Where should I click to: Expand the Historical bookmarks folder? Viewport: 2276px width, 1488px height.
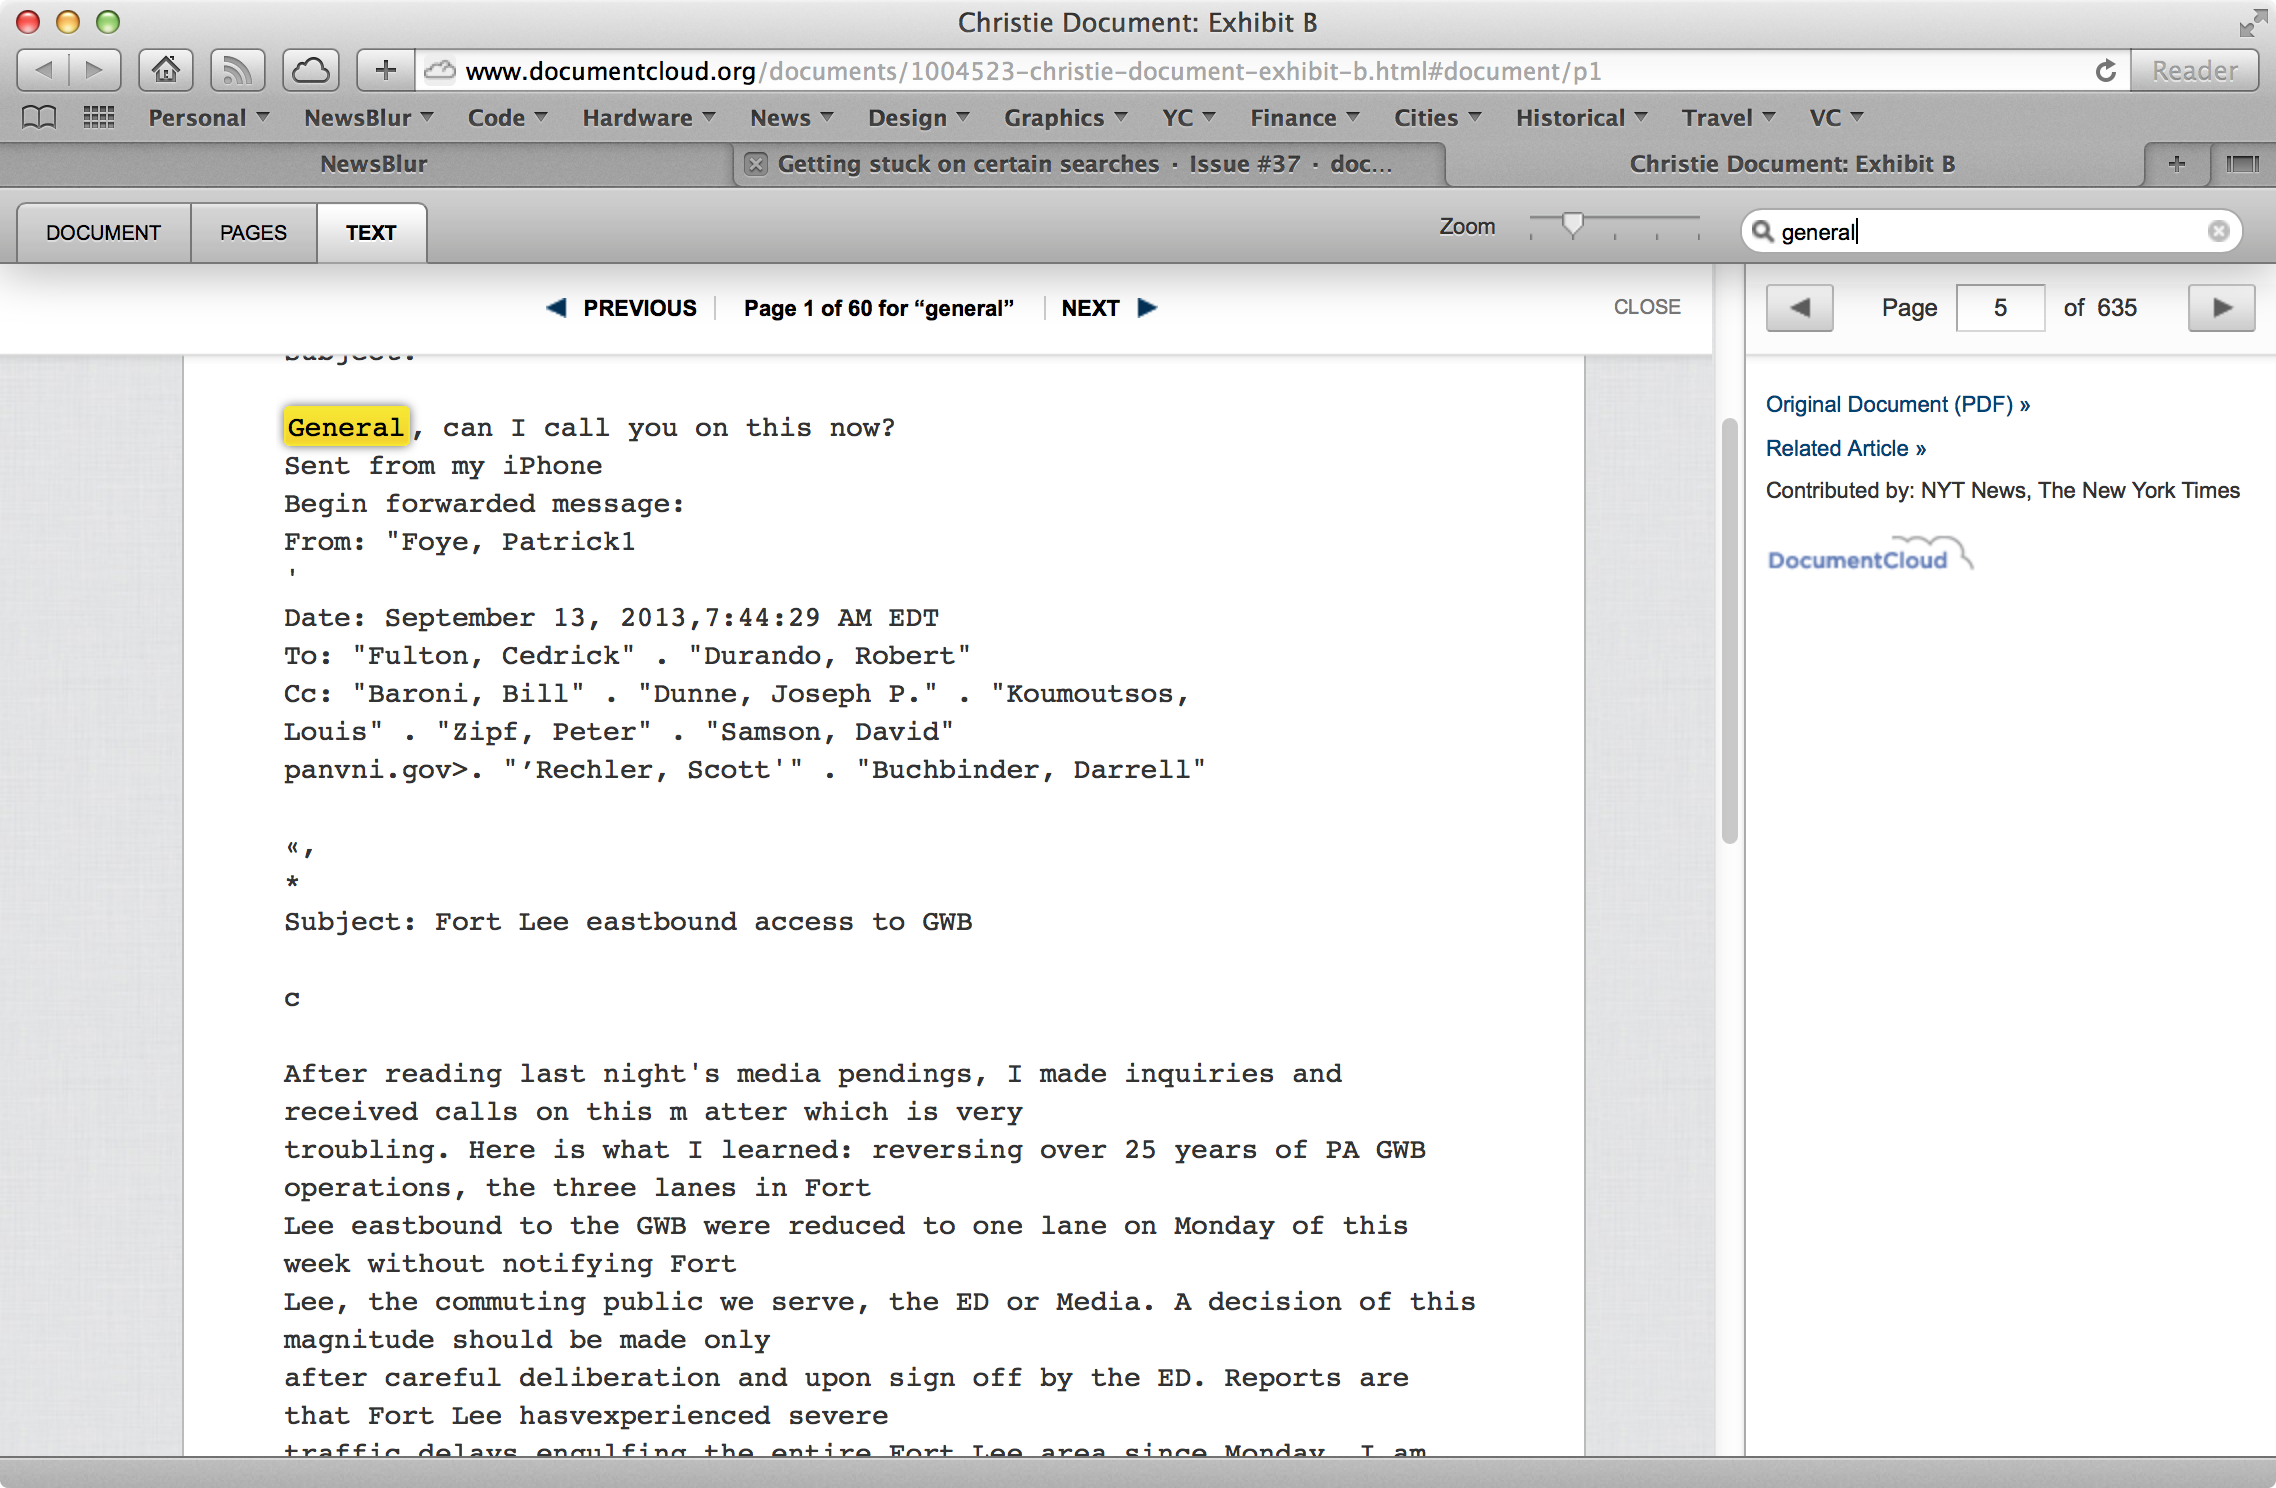[1582, 118]
